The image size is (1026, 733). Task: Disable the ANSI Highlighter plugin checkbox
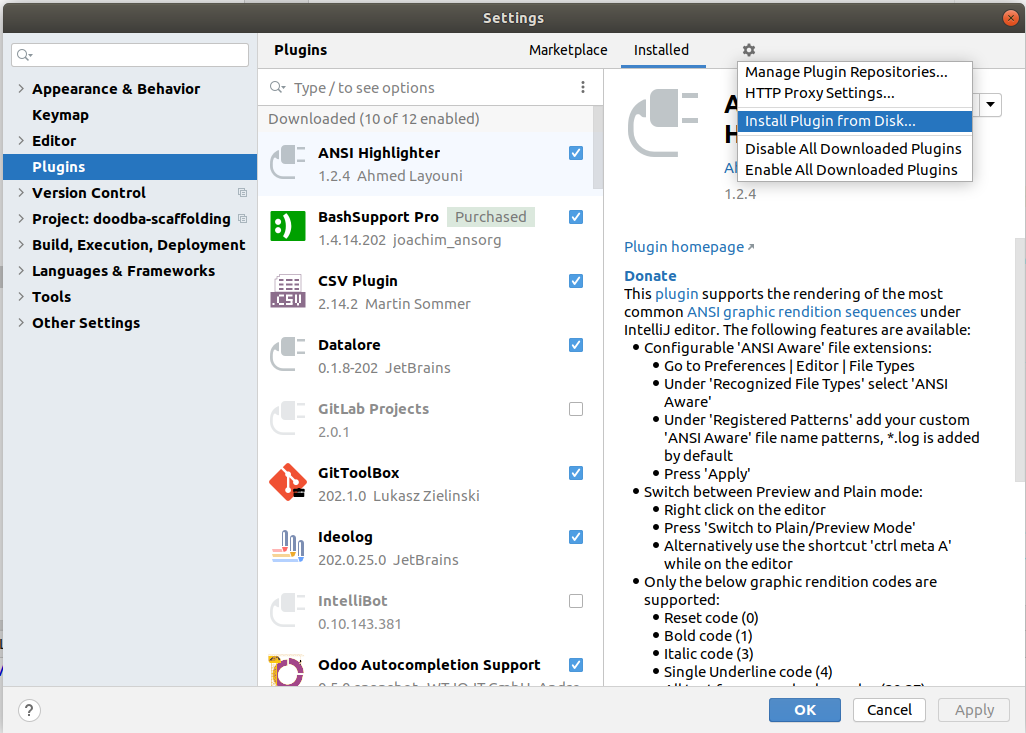(576, 152)
